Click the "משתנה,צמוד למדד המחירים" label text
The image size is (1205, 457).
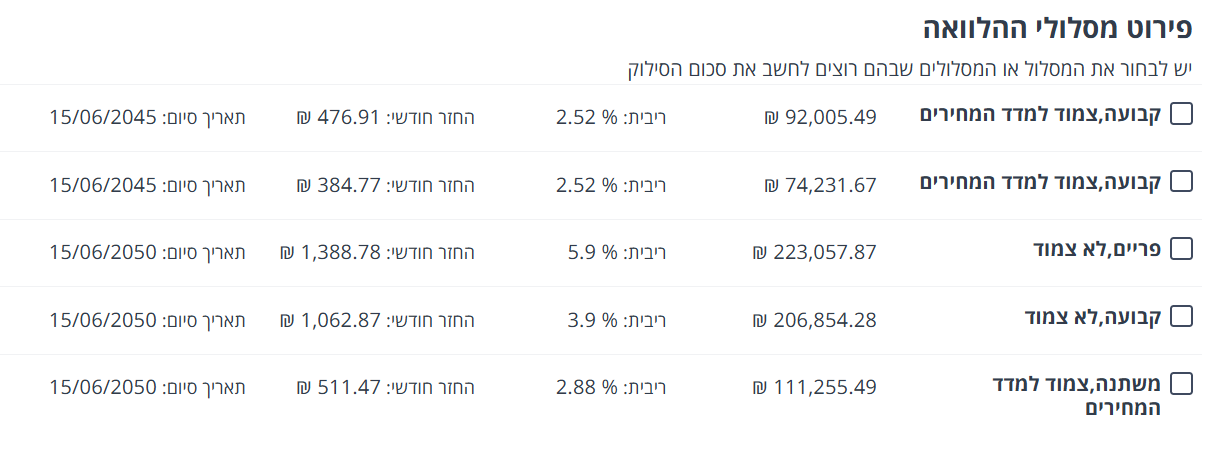pyautogui.click(x=1076, y=396)
